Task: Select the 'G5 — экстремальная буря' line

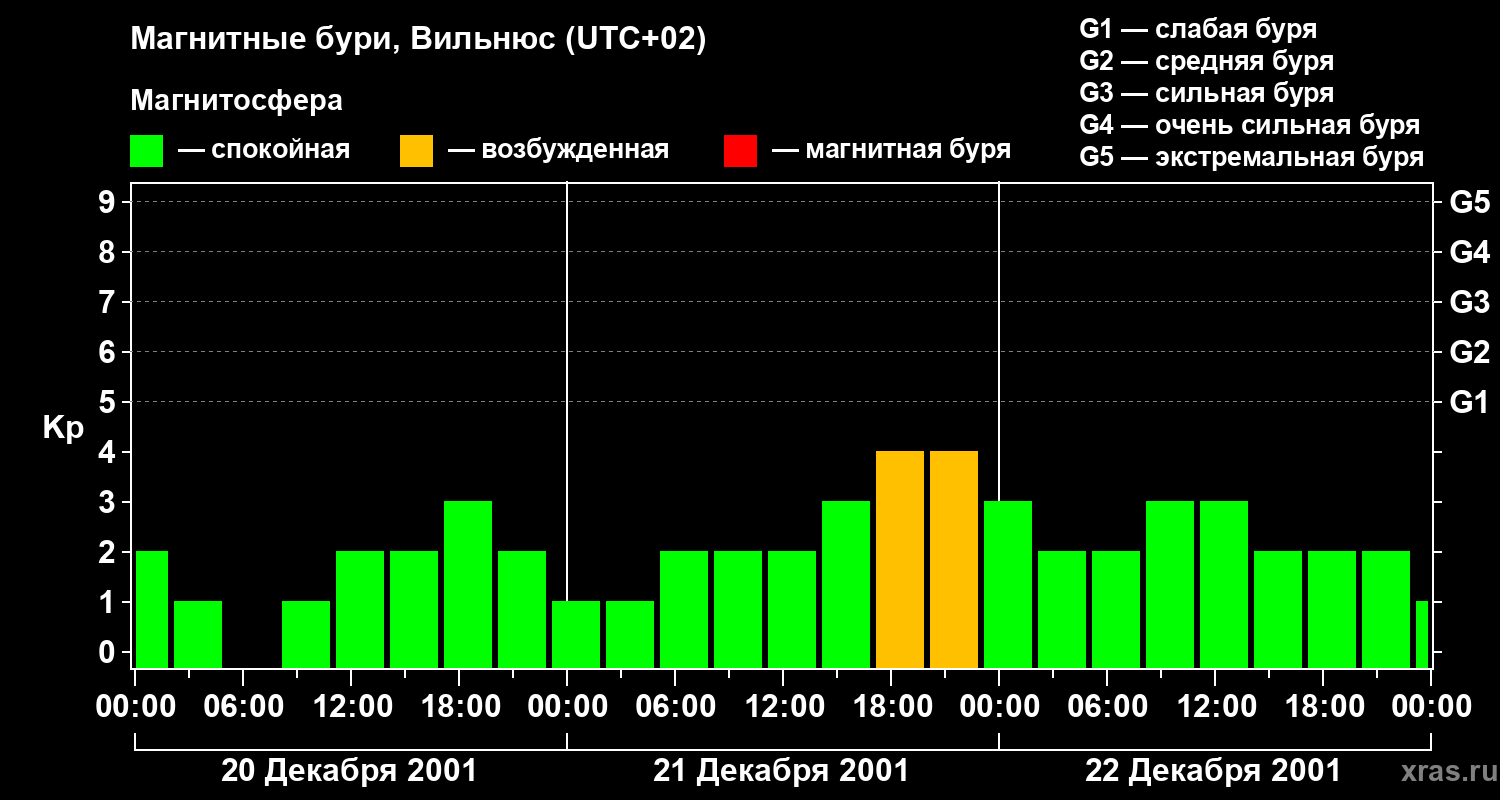Action: 1252,157
